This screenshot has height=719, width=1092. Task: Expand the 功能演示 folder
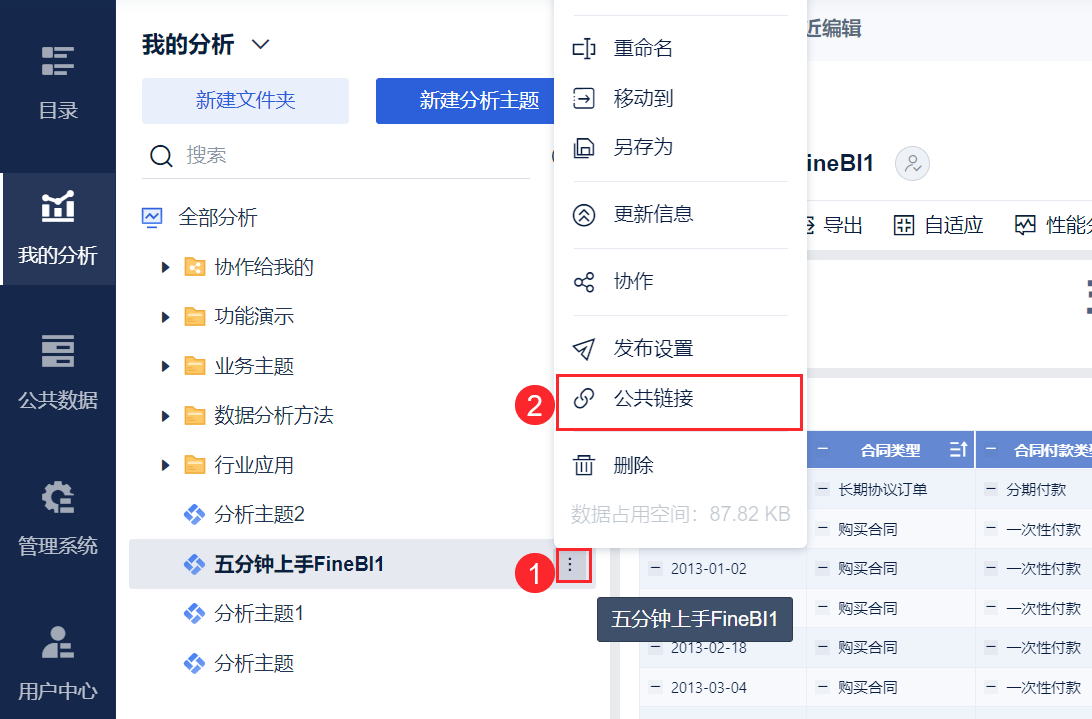pos(166,317)
